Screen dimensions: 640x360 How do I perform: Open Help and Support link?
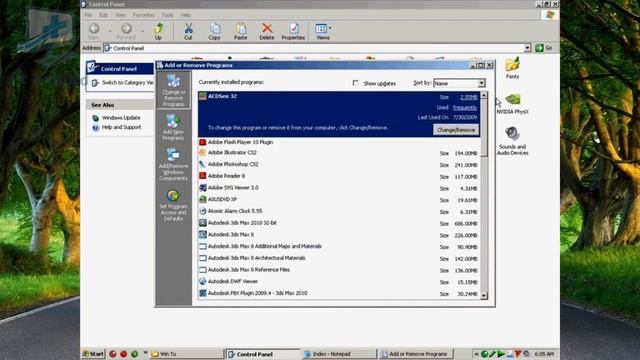(121, 127)
